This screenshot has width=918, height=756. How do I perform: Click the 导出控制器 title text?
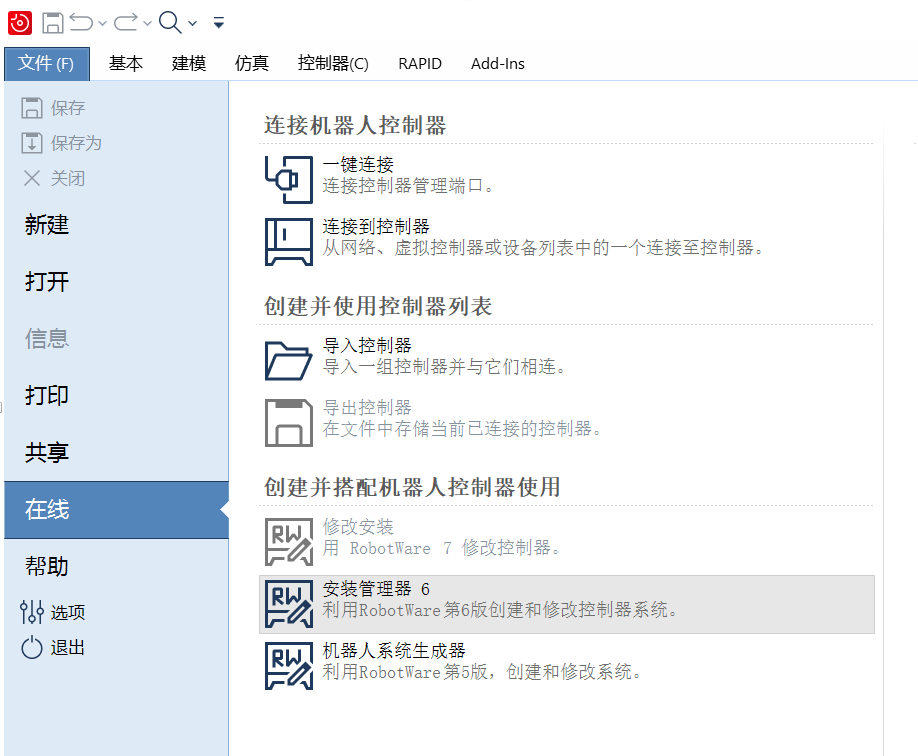(x=367, y=408)
